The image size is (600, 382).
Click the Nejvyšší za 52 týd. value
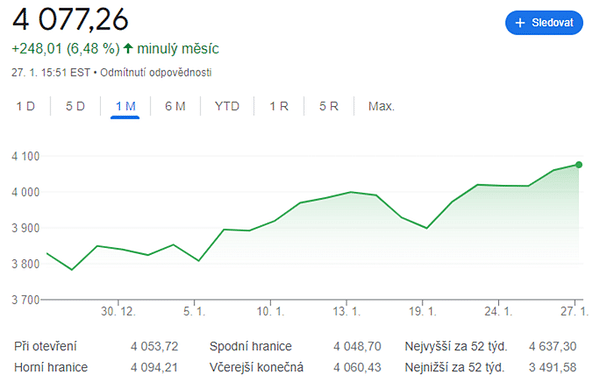click(553, 346)
